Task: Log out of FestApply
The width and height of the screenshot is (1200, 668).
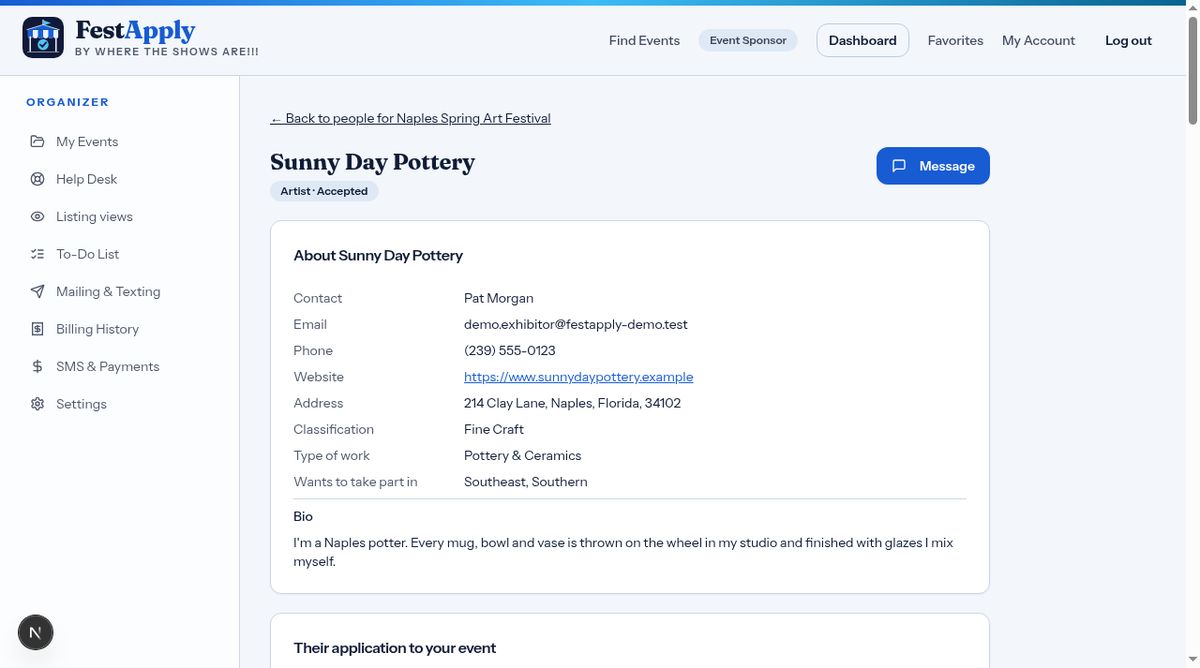Action: pos(1128,40)
